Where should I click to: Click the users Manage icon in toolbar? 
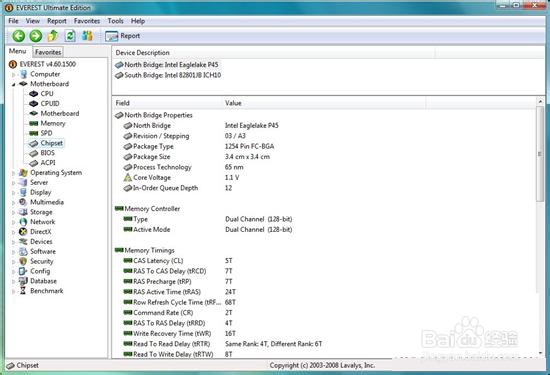87,36
